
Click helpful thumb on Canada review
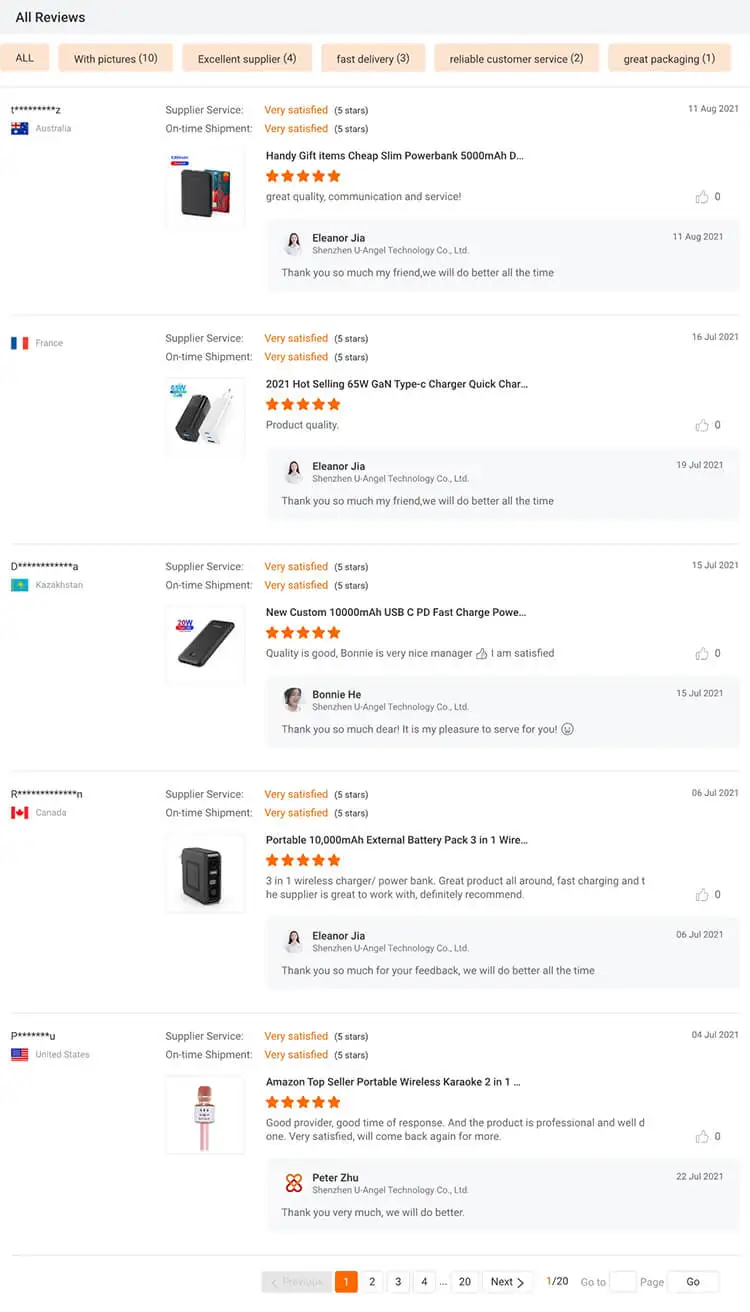tap(702, 895)
